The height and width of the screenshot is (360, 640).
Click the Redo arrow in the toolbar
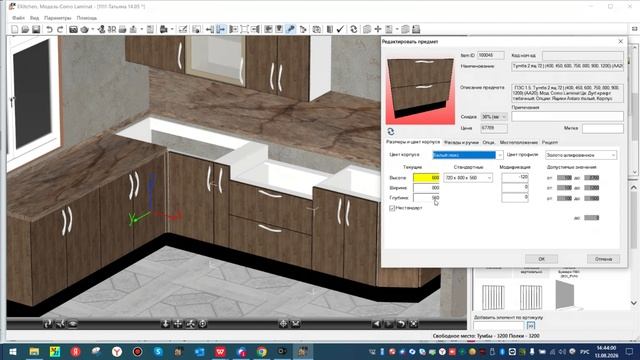(60, 29)
